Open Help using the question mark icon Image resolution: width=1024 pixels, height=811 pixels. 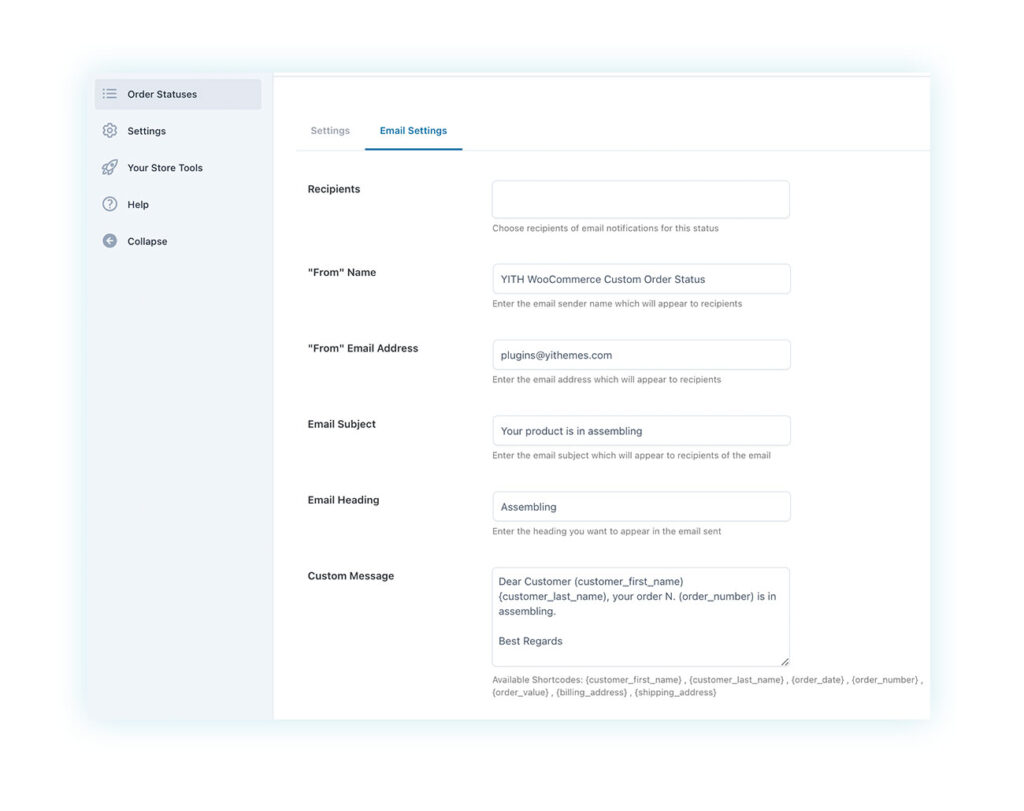coord(110,204)
